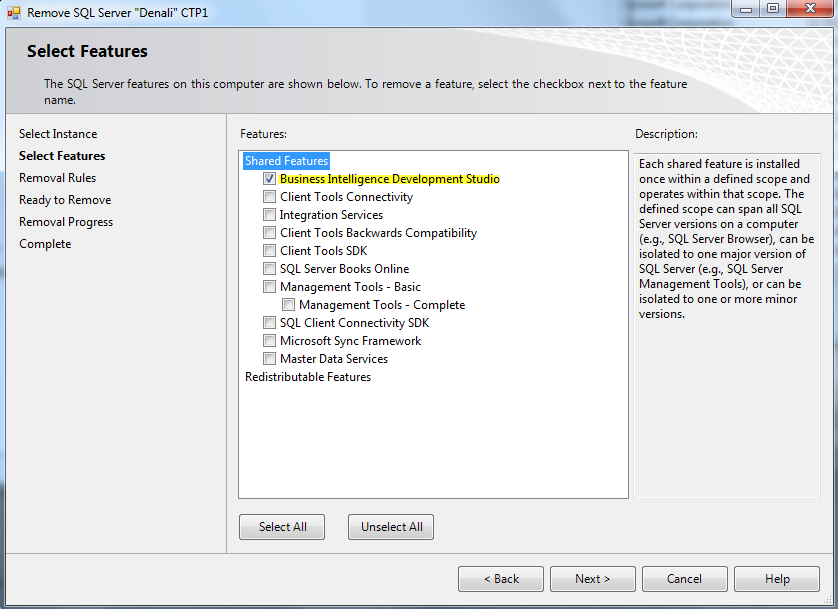The image size is (838, 609).
Task: Select the Redistributable Features node
Action: click(x=308, y=377)
